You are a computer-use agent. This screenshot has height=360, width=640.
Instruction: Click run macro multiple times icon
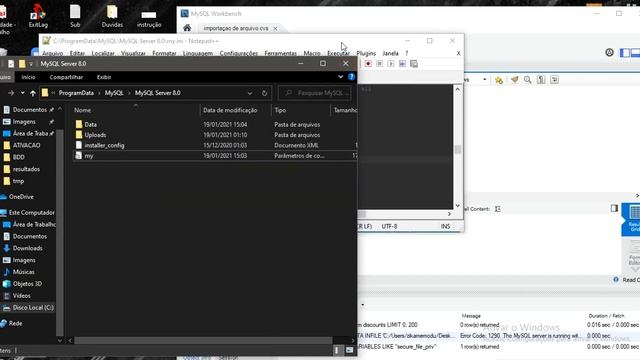click(402, 64)
